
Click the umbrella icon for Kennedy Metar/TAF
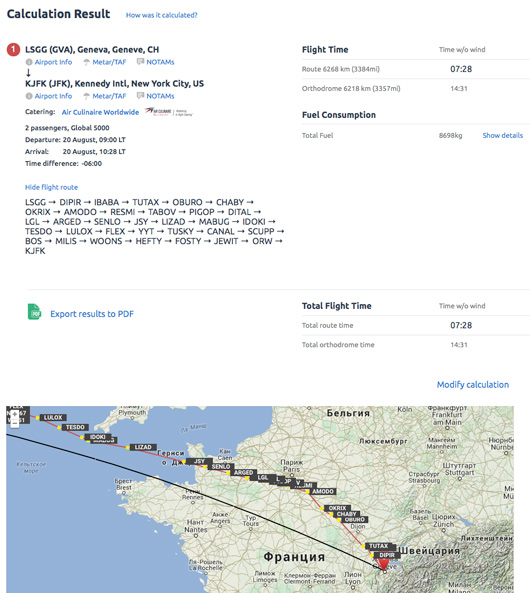tap(86, 96)
